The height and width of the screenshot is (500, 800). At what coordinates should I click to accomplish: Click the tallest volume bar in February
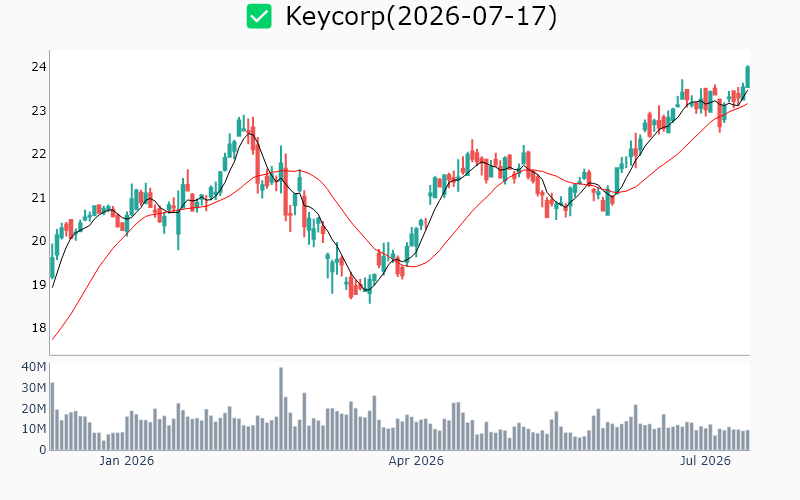(x=281, y=408)
